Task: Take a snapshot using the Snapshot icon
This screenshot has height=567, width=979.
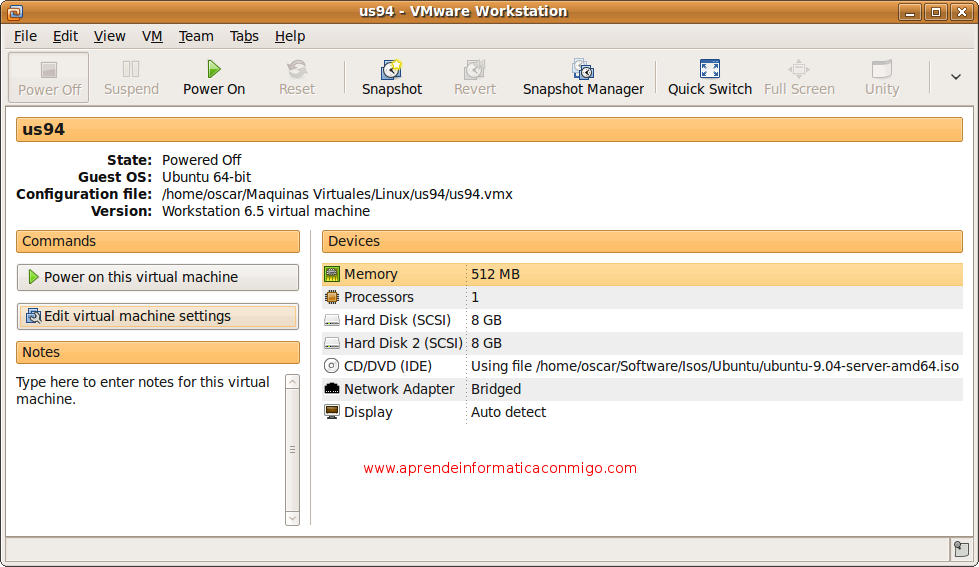Action: coord(391,69)
